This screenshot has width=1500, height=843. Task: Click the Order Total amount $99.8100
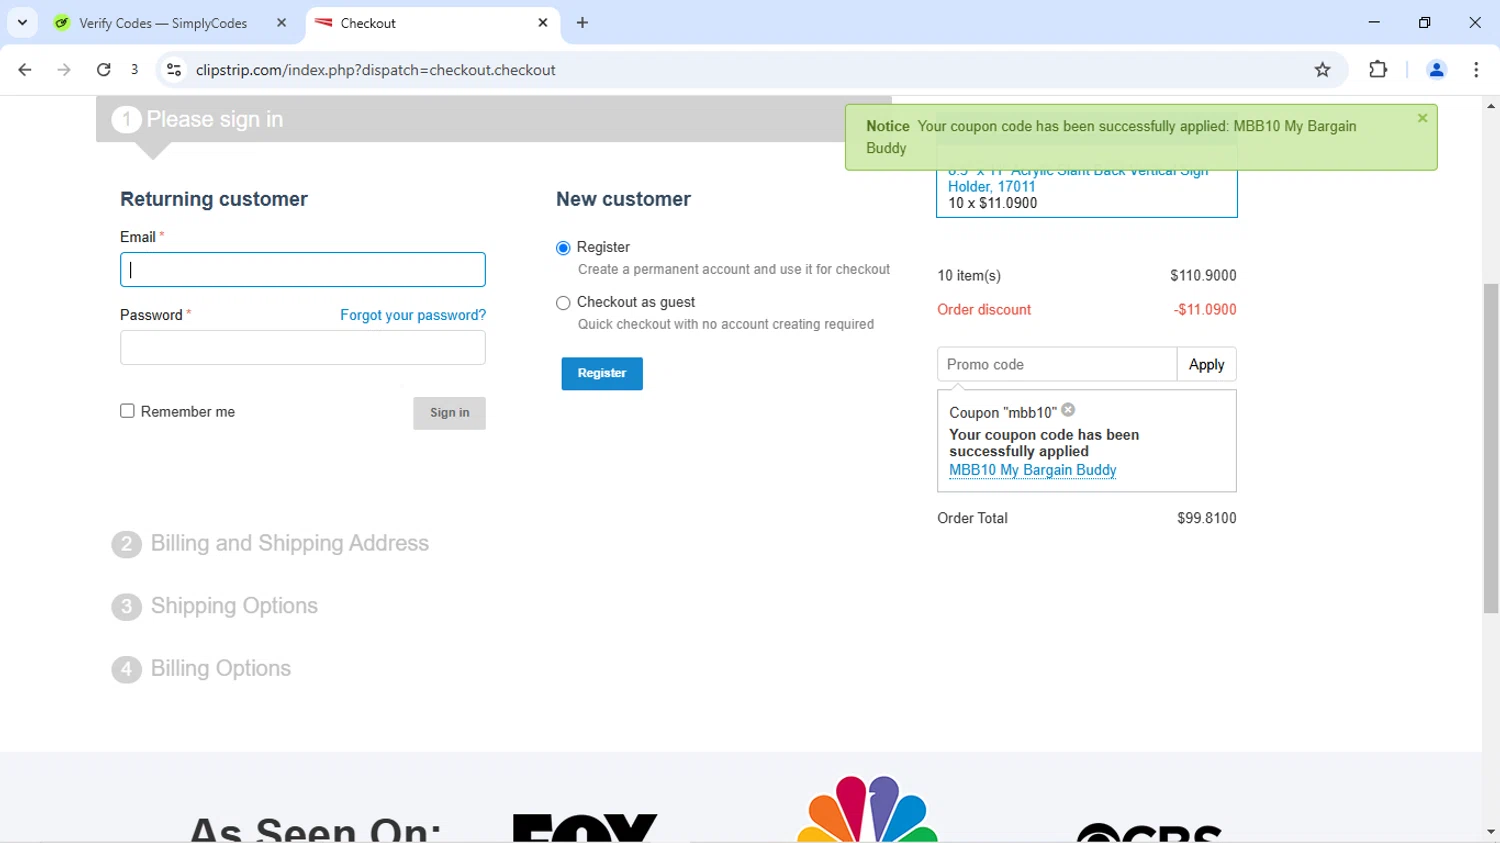point(1206,518)
